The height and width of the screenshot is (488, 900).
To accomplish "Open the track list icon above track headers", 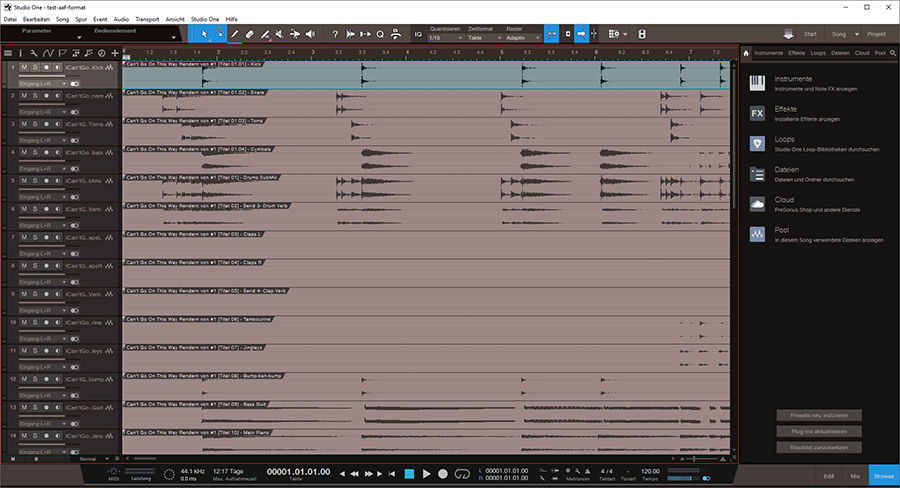I will tap(8, 53).
